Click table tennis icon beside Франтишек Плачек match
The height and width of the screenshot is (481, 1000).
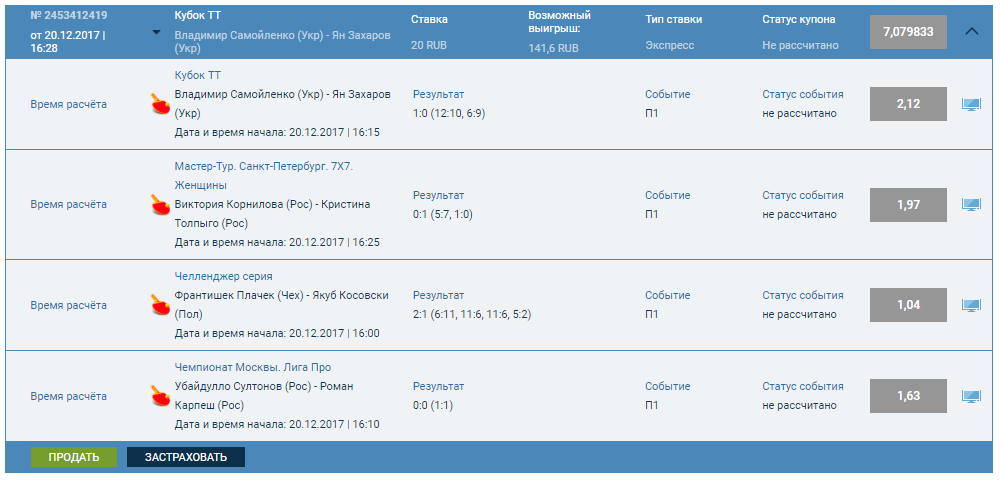(x=159, y=304)
